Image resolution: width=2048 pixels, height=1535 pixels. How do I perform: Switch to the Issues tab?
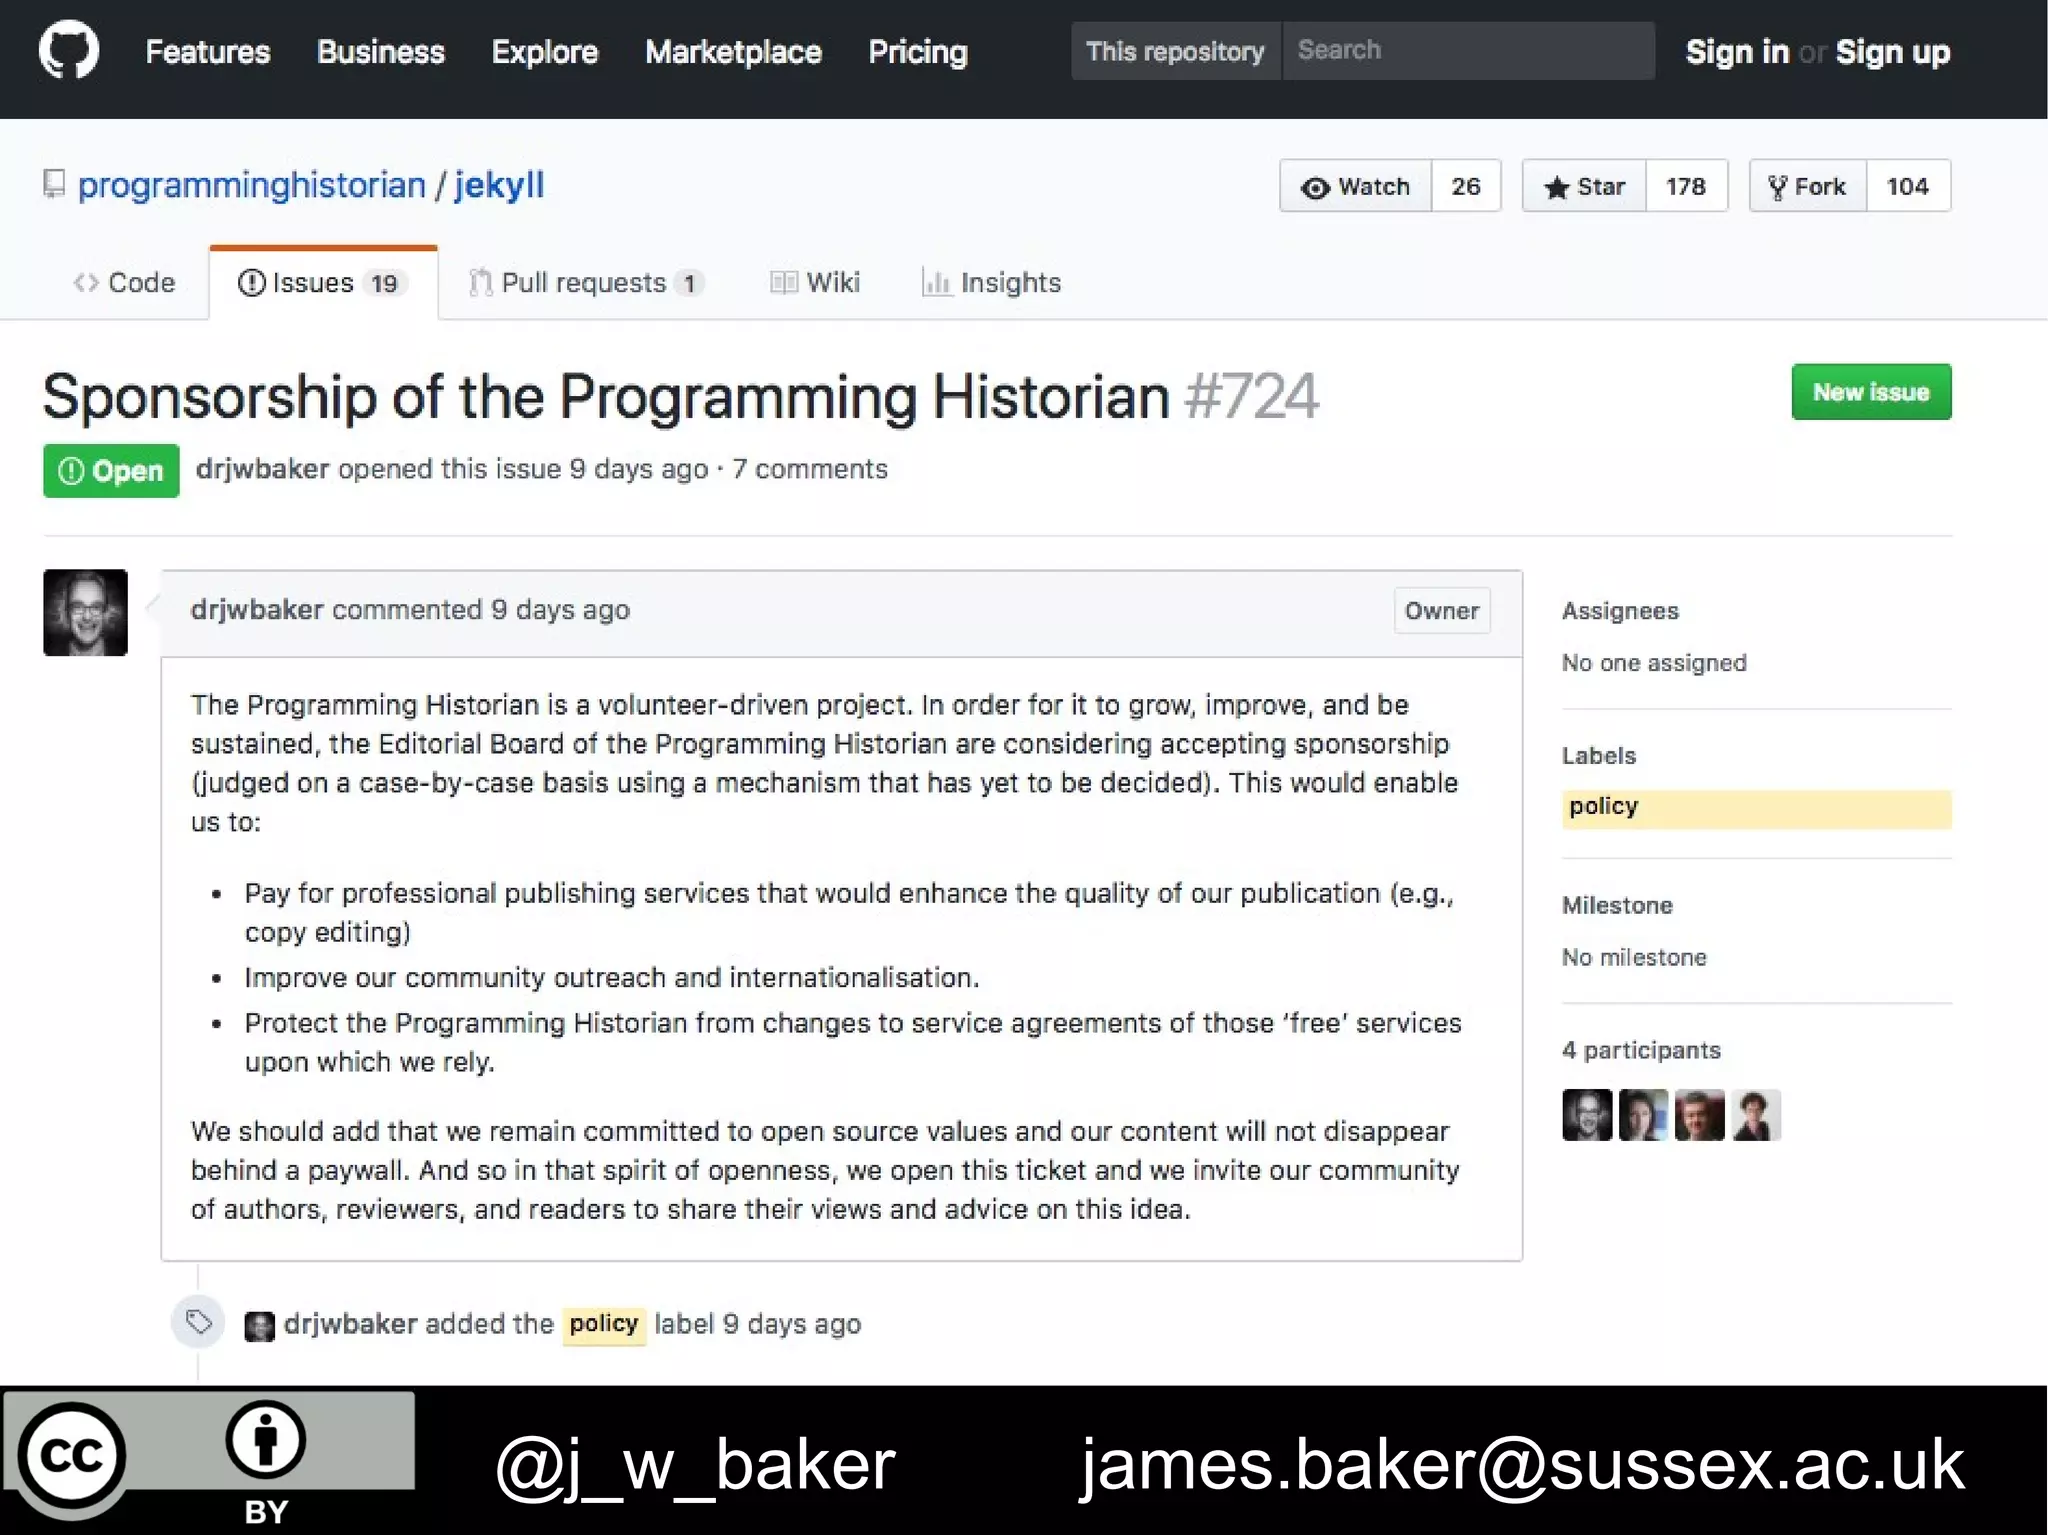pyautogui.click(x=323, y=283)
